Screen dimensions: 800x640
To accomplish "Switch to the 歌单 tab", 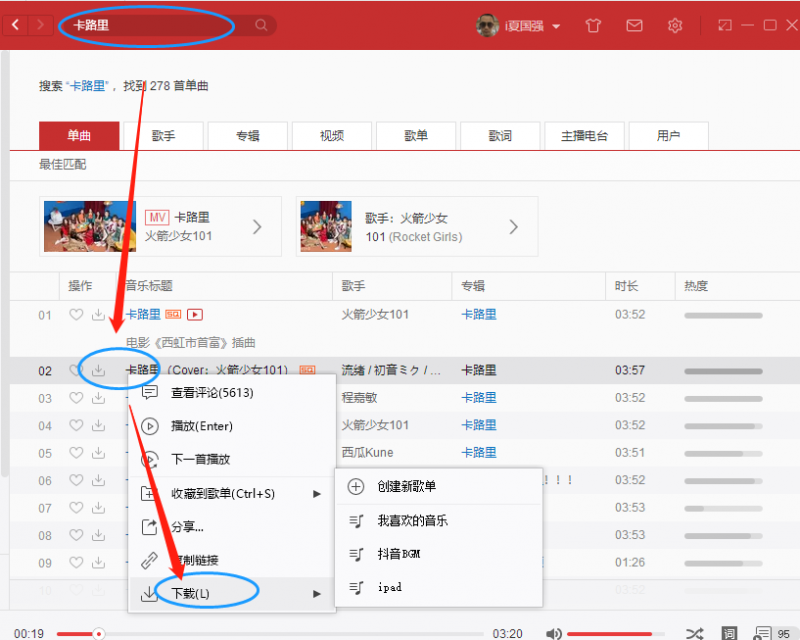I will pos(416,136).
